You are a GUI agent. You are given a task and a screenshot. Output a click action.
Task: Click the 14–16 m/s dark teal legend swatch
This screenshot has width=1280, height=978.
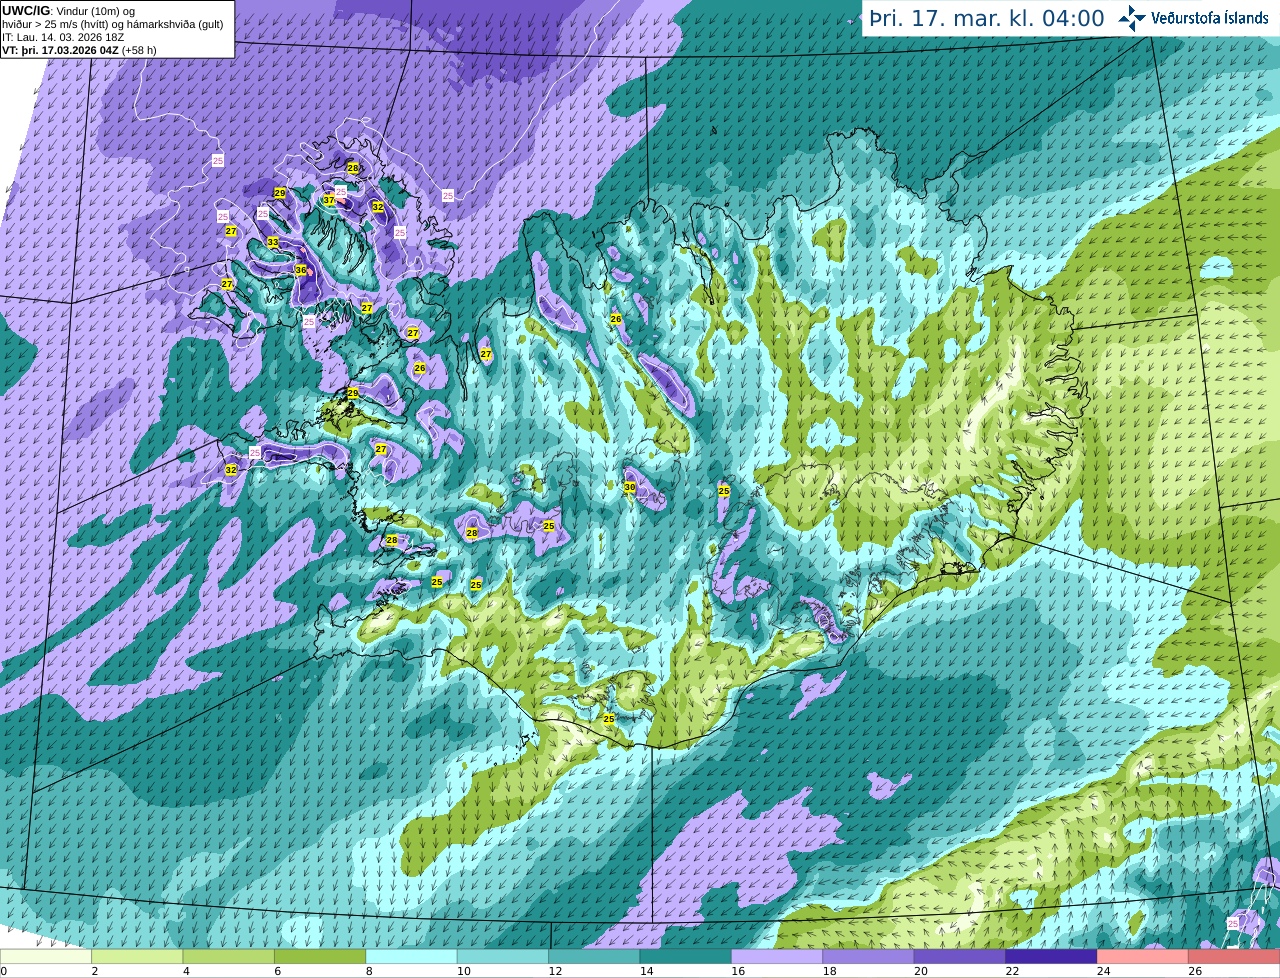point(686,957)
